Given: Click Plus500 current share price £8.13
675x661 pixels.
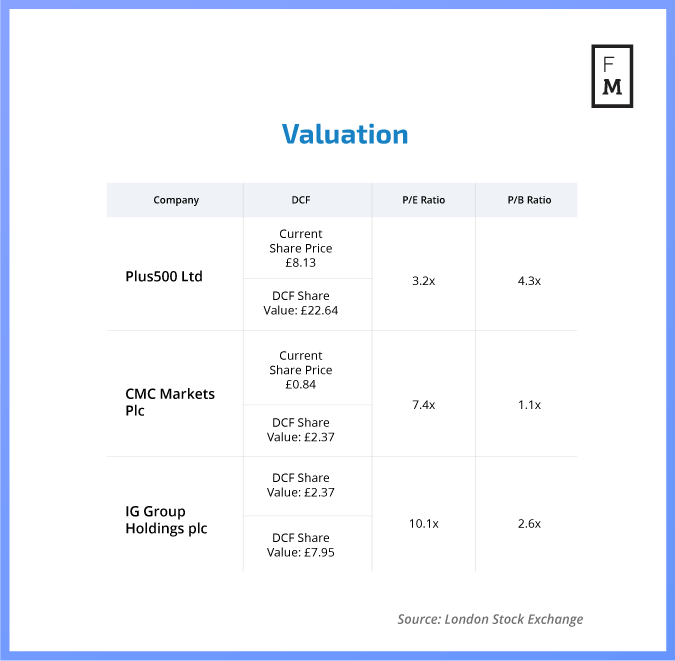Looking at the screenshot, I should tap(301, 248).
